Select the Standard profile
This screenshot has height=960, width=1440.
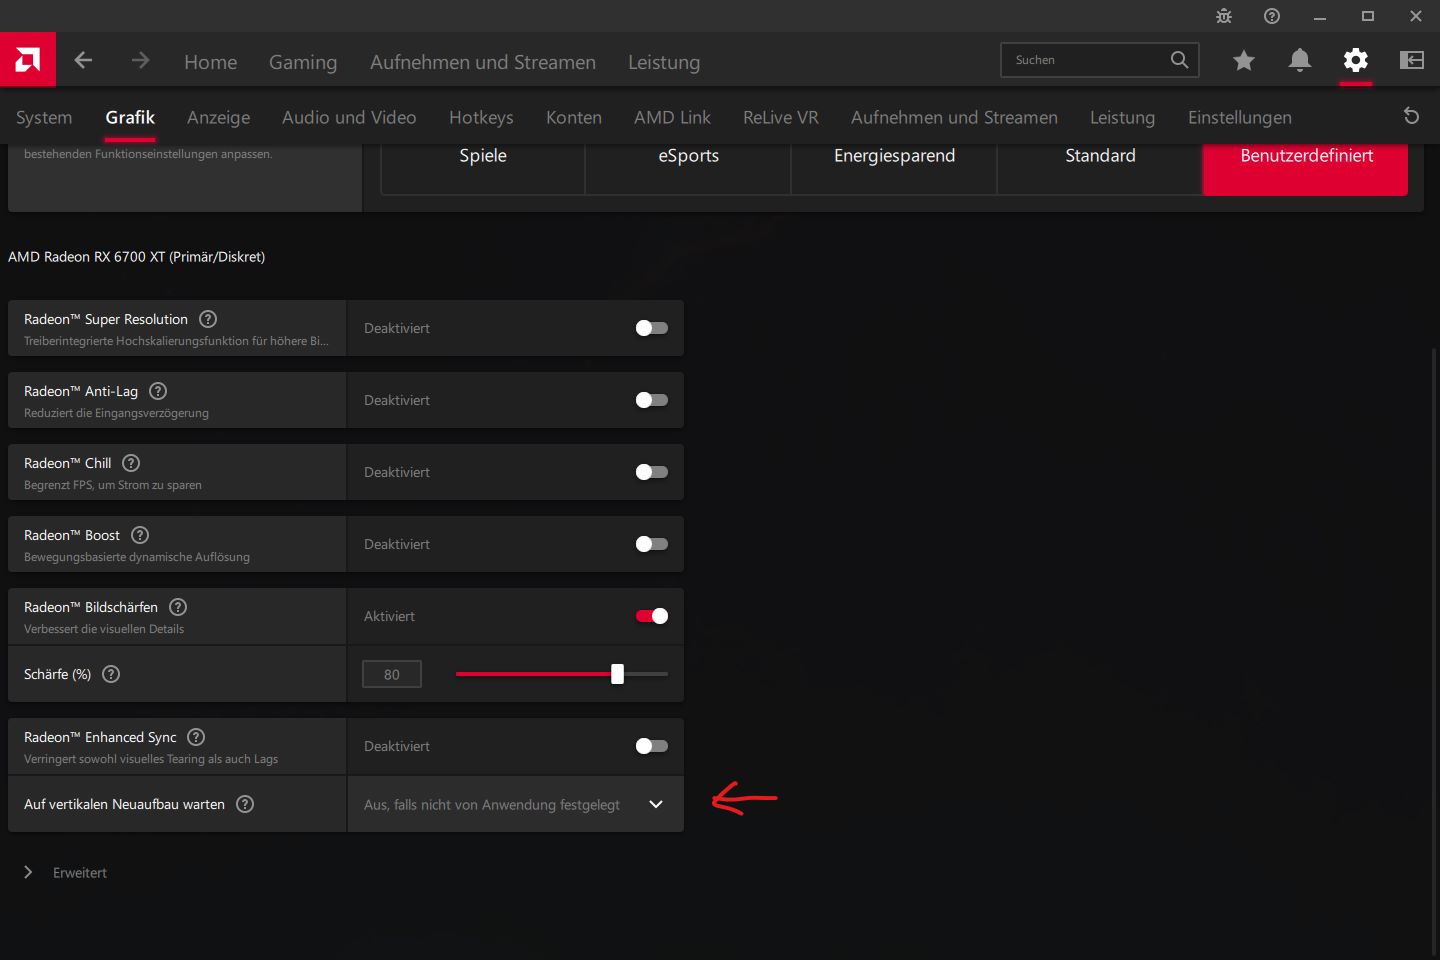[1100, 168]
